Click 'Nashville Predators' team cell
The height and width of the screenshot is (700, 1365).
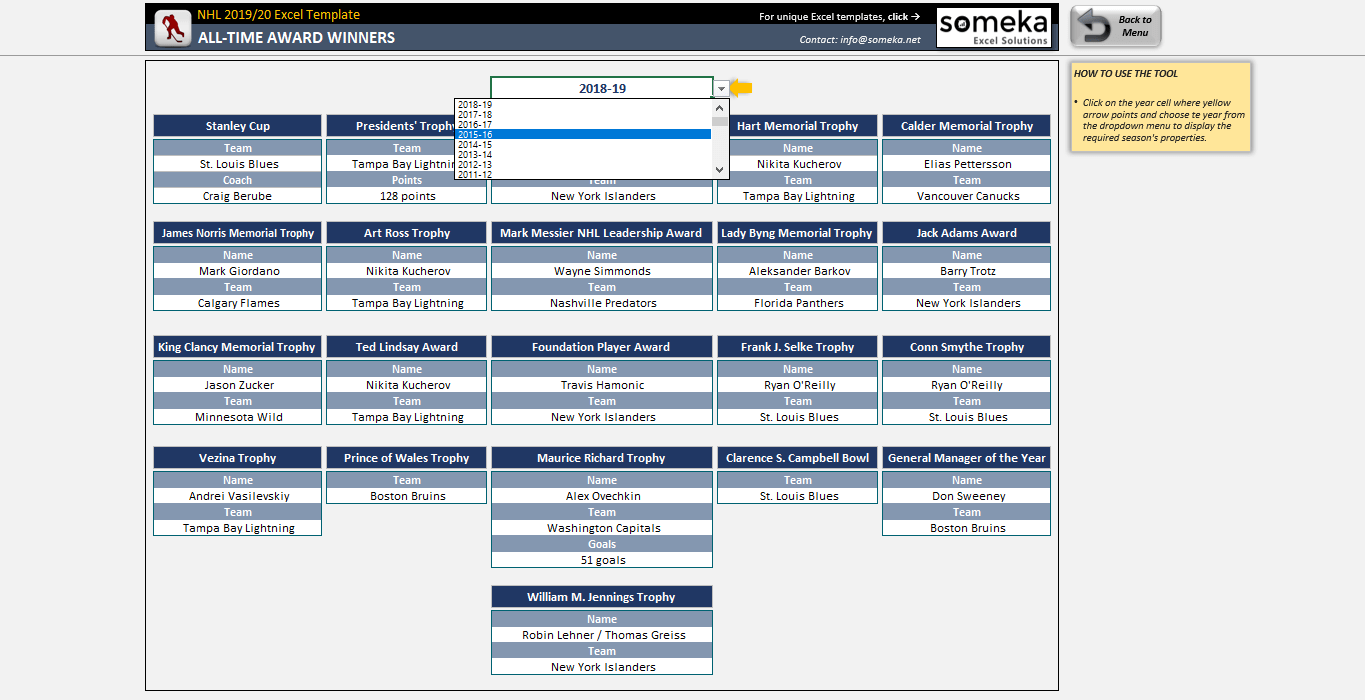pyautogui.click(x=602, y=303)
